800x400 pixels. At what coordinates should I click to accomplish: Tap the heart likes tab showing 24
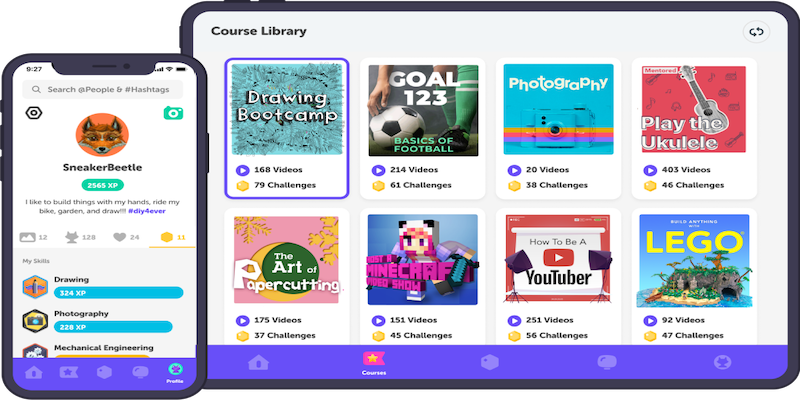(x=126, y=237)
